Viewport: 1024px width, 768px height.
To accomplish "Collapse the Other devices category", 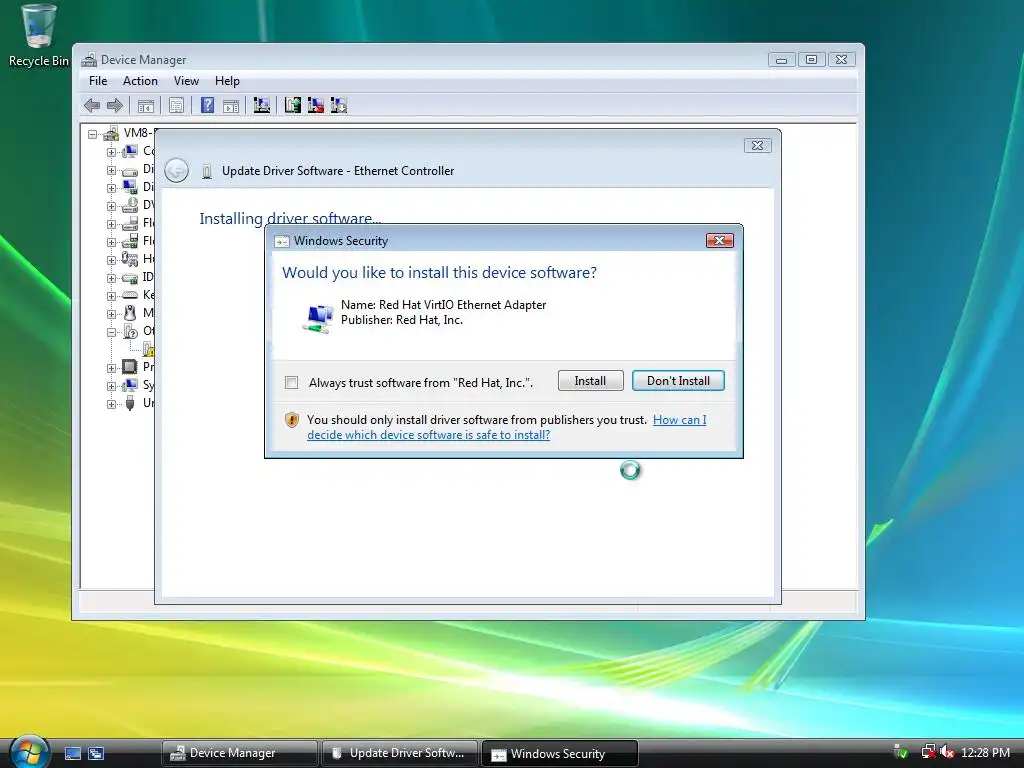I will pos(111,332).
